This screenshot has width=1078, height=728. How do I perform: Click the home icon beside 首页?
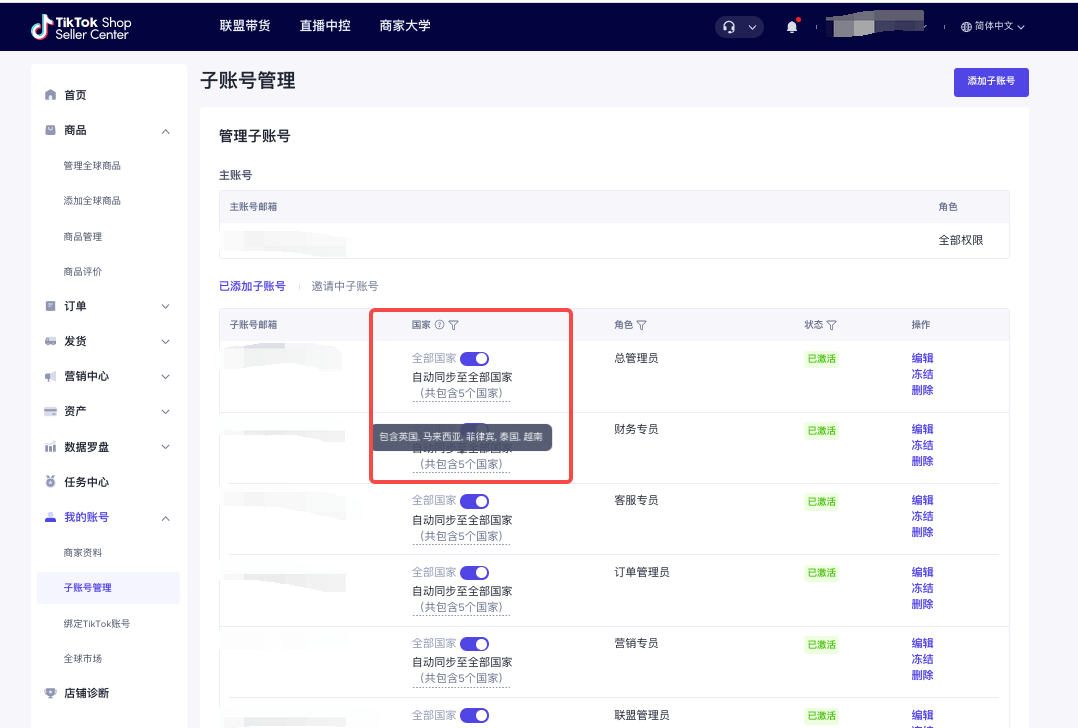click(x=50, y=95)
